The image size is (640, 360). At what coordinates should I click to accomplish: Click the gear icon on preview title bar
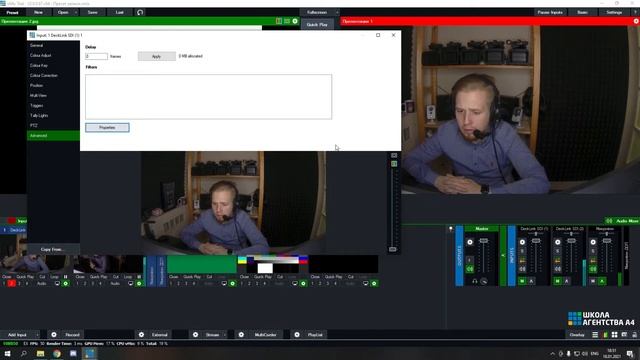point(295,21)
